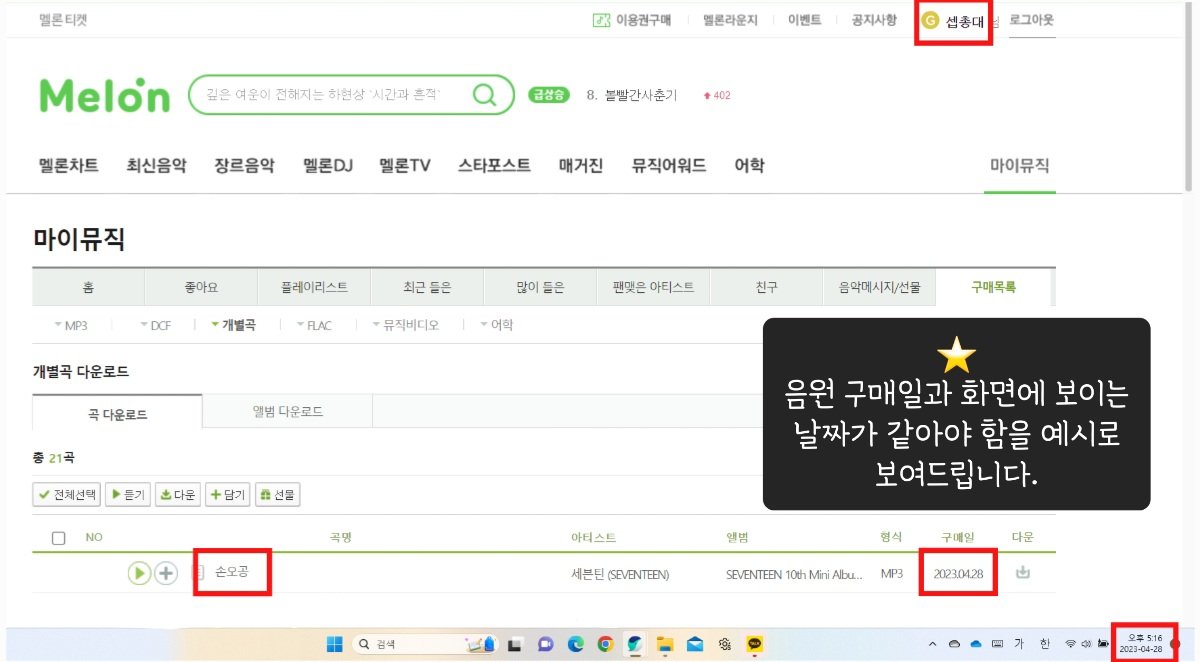This screenshot has height=662, width=1200.
Task: Click the 공지사항 link
Action: tap(874, 20)
